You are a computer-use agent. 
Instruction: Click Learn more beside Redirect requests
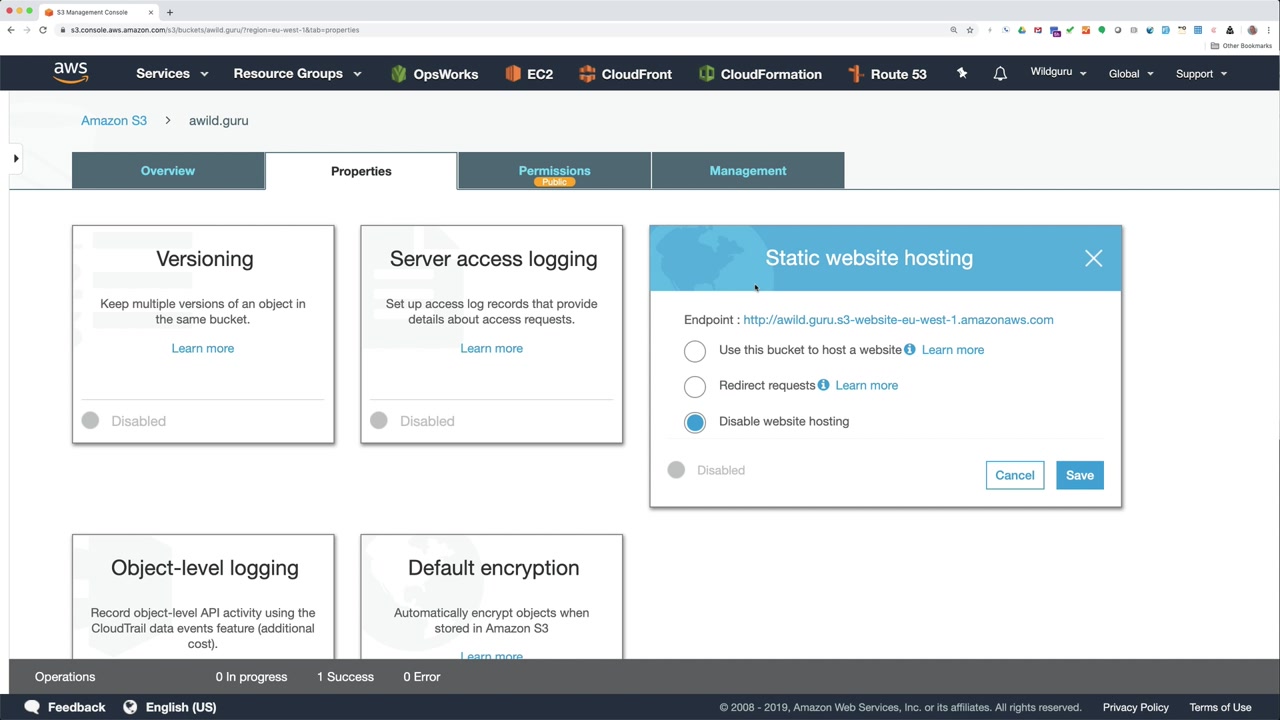(866, 385)
